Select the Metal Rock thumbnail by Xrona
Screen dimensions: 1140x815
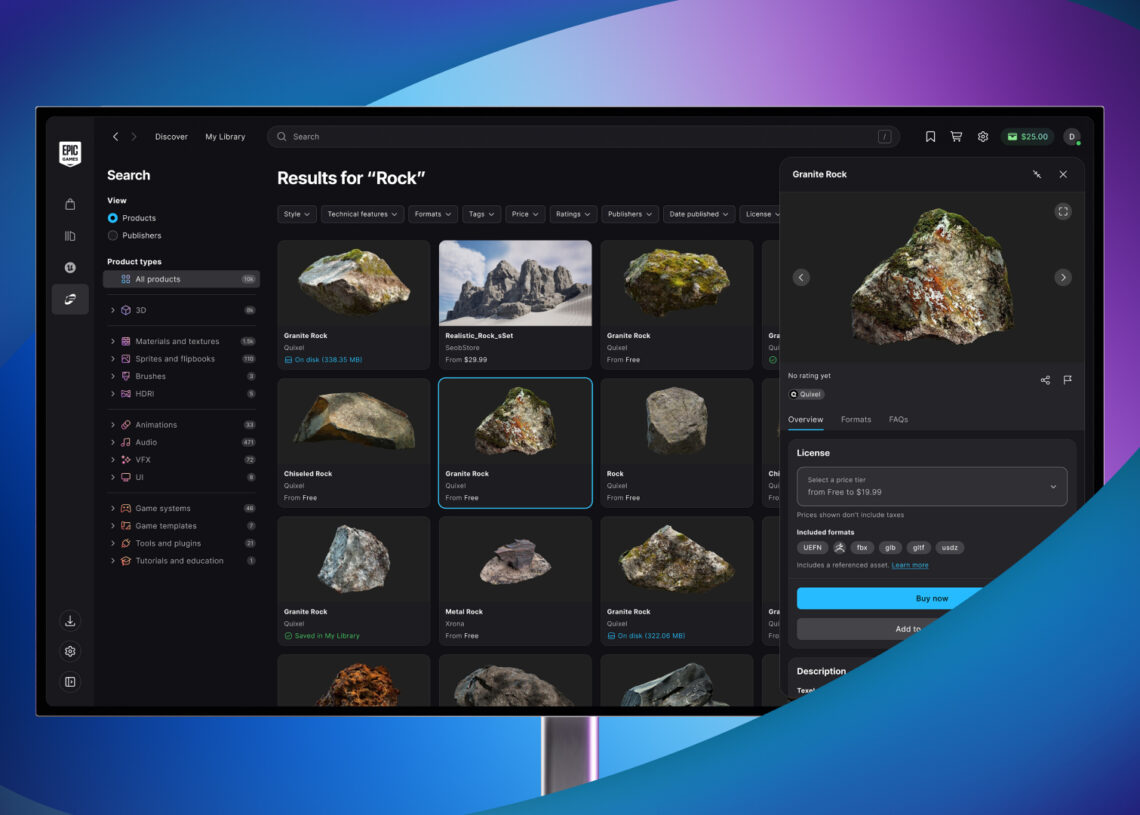point(515,558)
